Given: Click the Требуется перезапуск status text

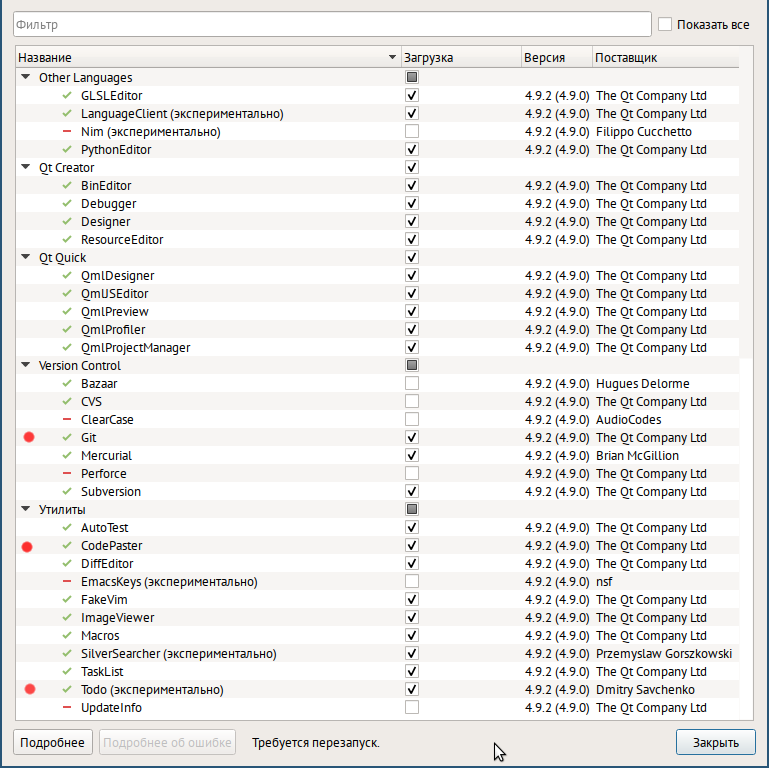Looking at the screenshot, I should (x=316, y=742).
